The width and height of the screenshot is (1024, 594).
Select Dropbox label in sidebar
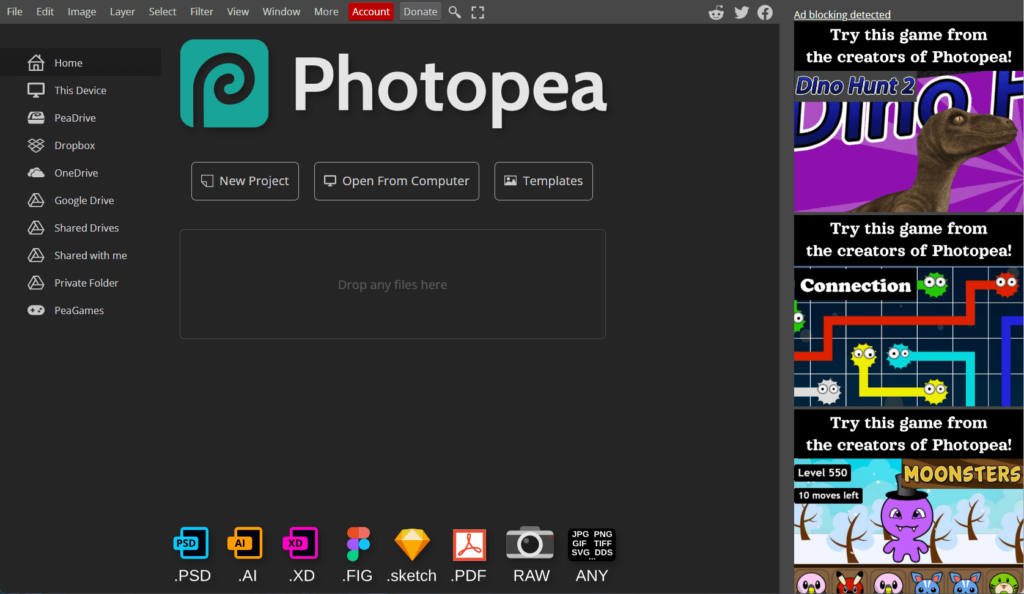[x=74, y=145]
